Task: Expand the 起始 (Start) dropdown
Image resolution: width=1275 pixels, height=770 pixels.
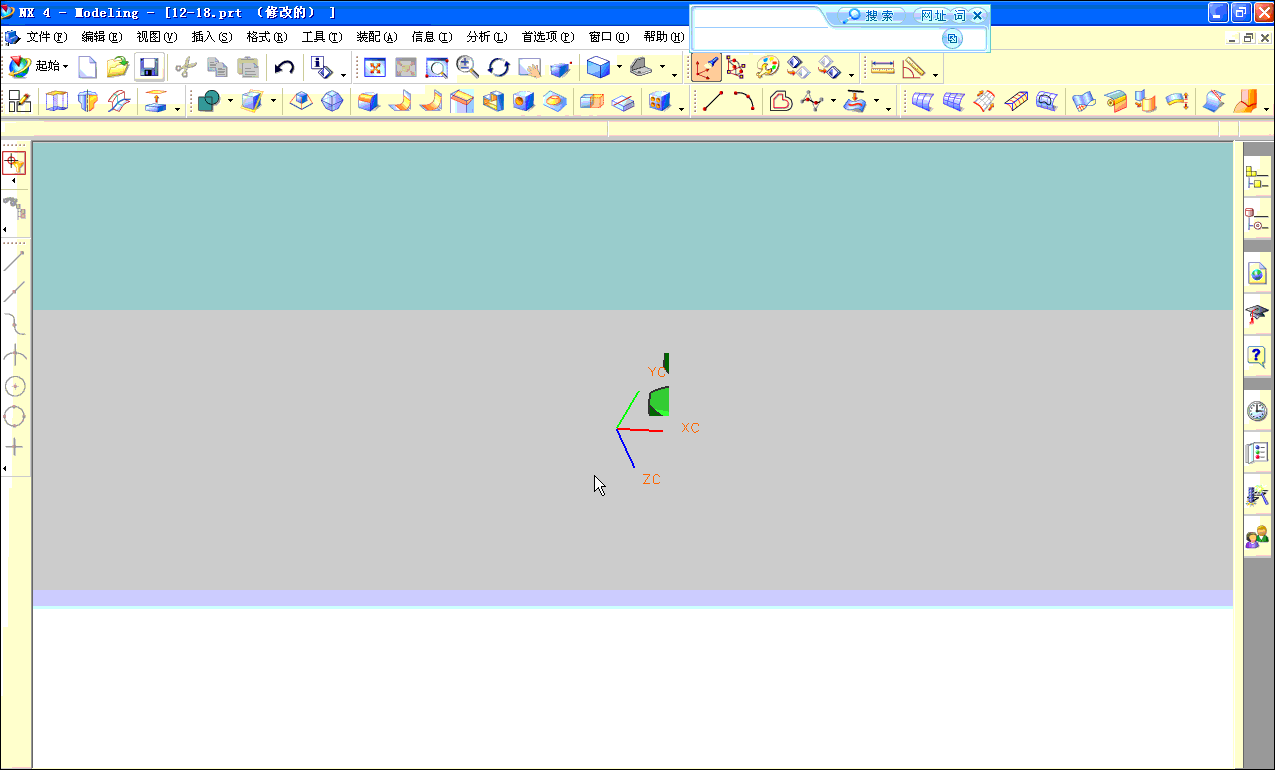Action: pyautogui.click(x=39, y=67)
